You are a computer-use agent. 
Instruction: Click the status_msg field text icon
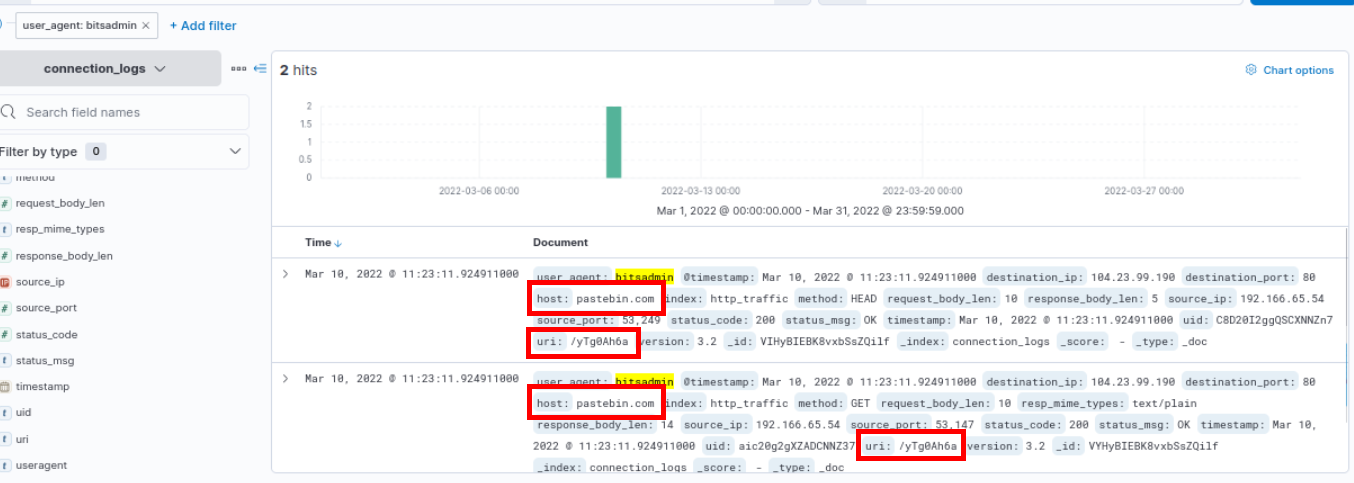point(6,360)
